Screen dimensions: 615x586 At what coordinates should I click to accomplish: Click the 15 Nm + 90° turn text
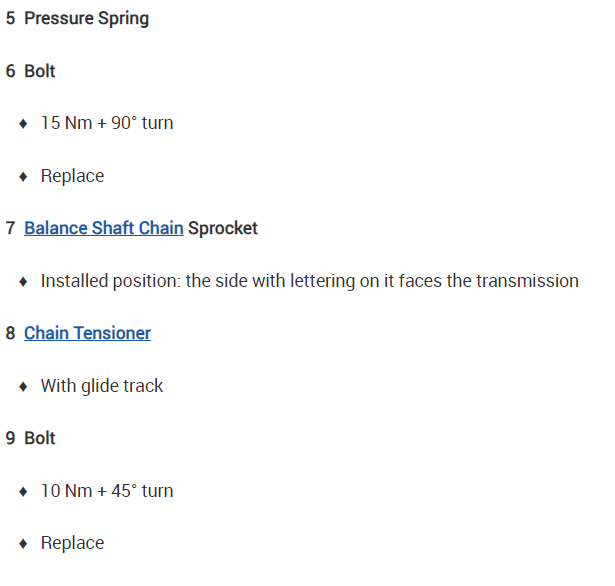(107, 123)
